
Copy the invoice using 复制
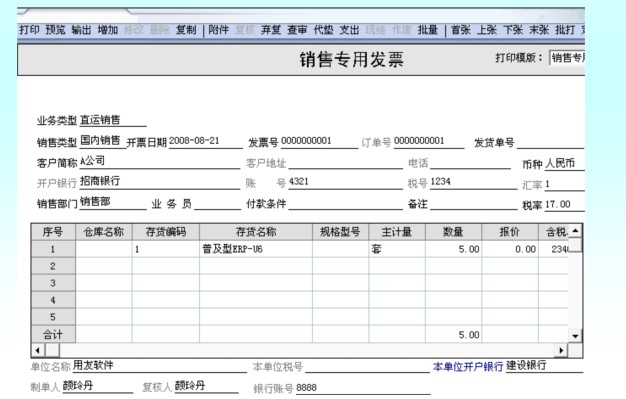[x=186, y=30]
